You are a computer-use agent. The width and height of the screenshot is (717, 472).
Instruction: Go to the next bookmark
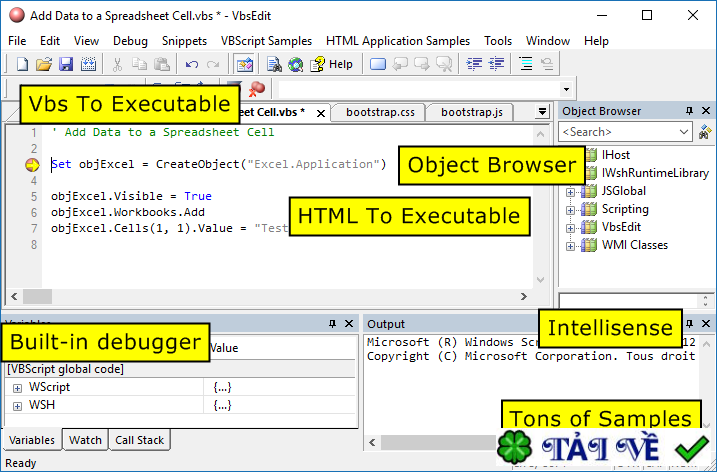coord(422,64)
